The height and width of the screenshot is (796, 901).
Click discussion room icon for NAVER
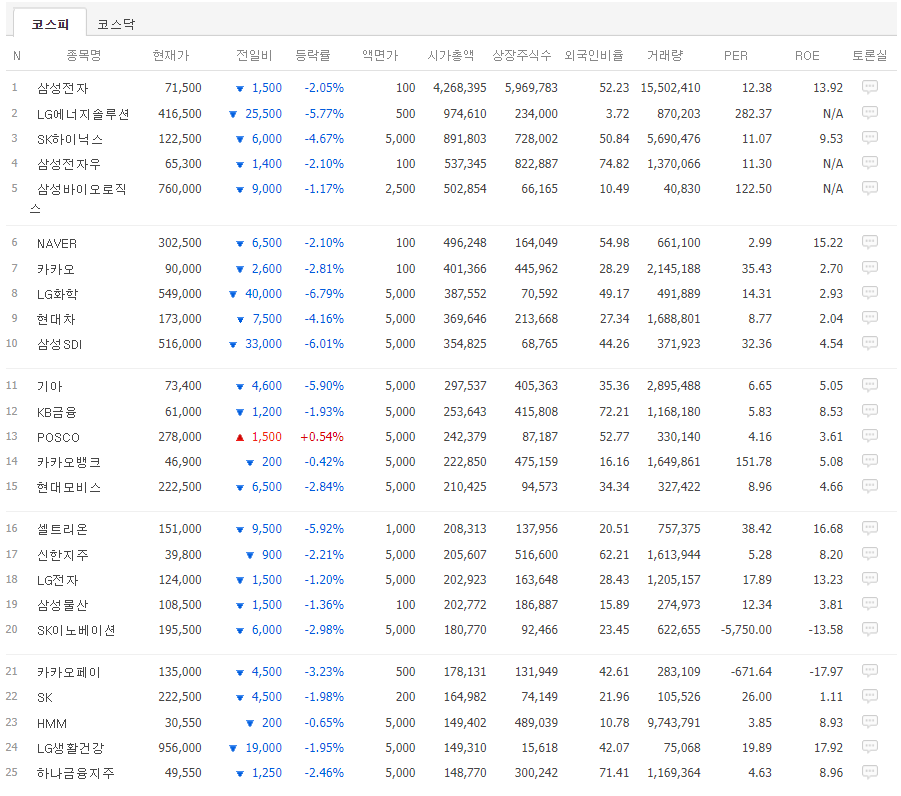[869, 242]
